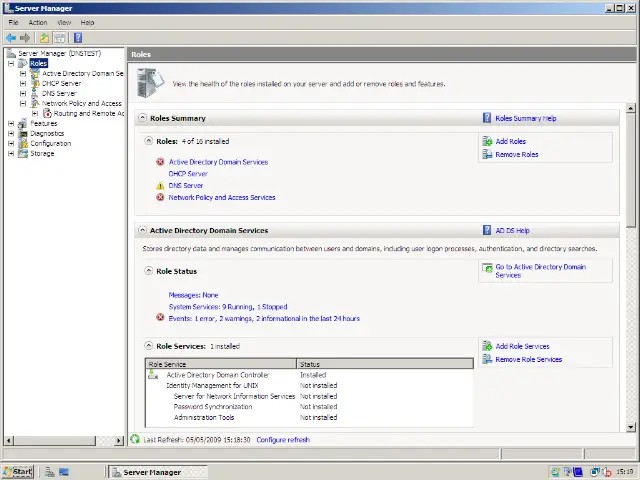
Task: Click error icon beside Network Policy and Access Services
Action: pyautogui.click(x=160, y=198)
